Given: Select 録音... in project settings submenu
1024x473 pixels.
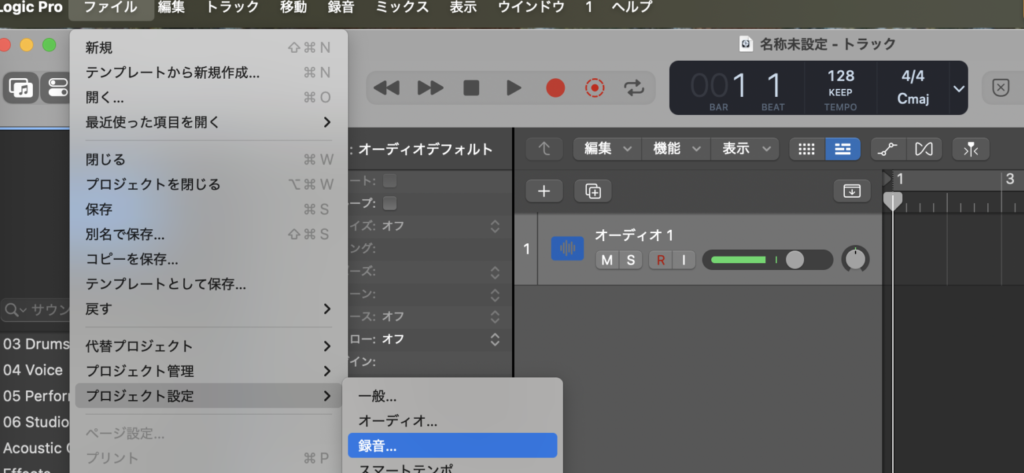Looking at the screenshot, I should [x=452, y=446].
